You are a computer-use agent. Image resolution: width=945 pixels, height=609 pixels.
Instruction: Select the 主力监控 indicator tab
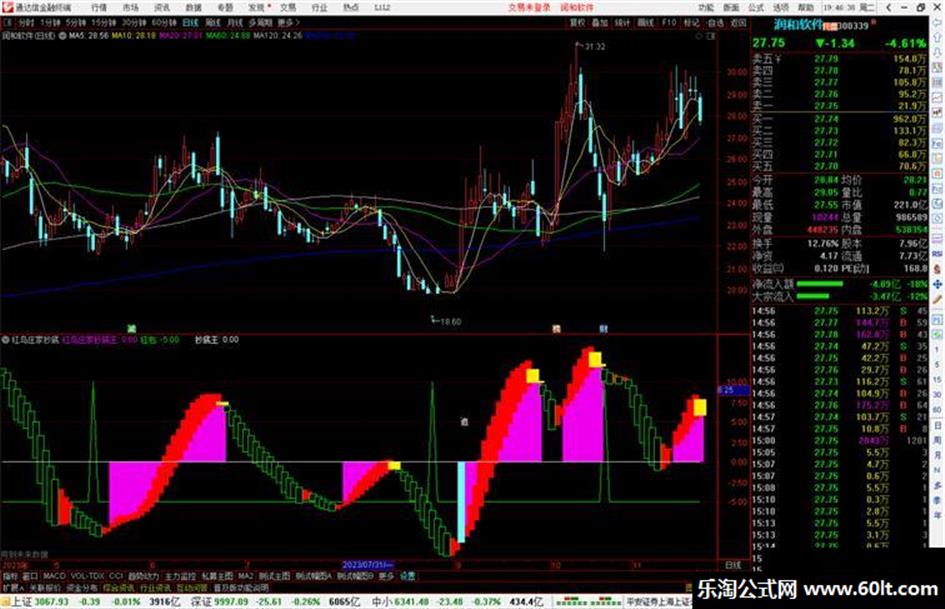[x=180, y=576]
